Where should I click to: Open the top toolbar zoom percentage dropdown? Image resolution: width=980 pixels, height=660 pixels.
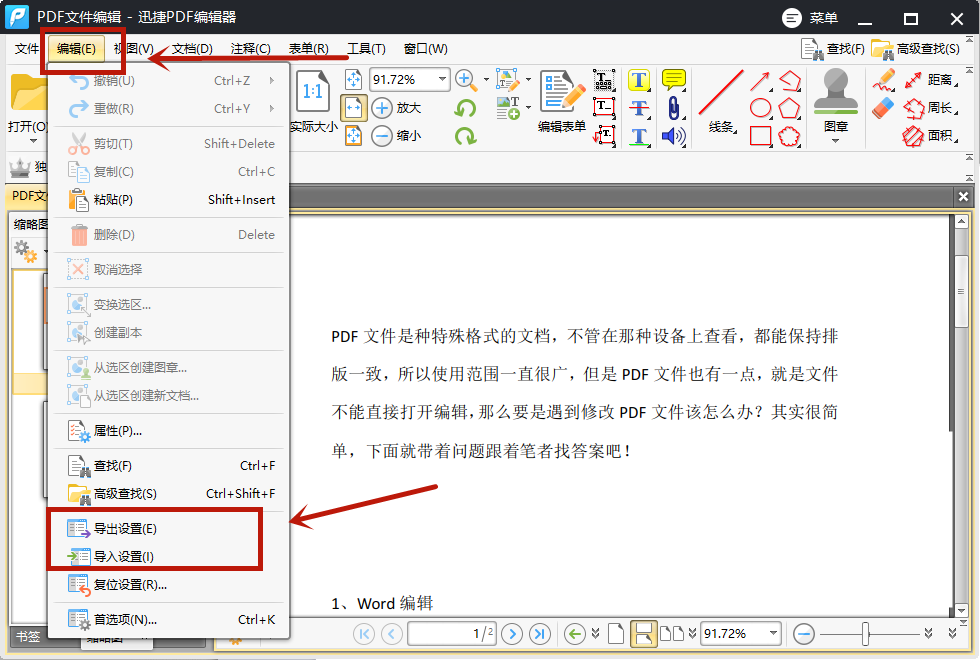click(x=441, y=80)
